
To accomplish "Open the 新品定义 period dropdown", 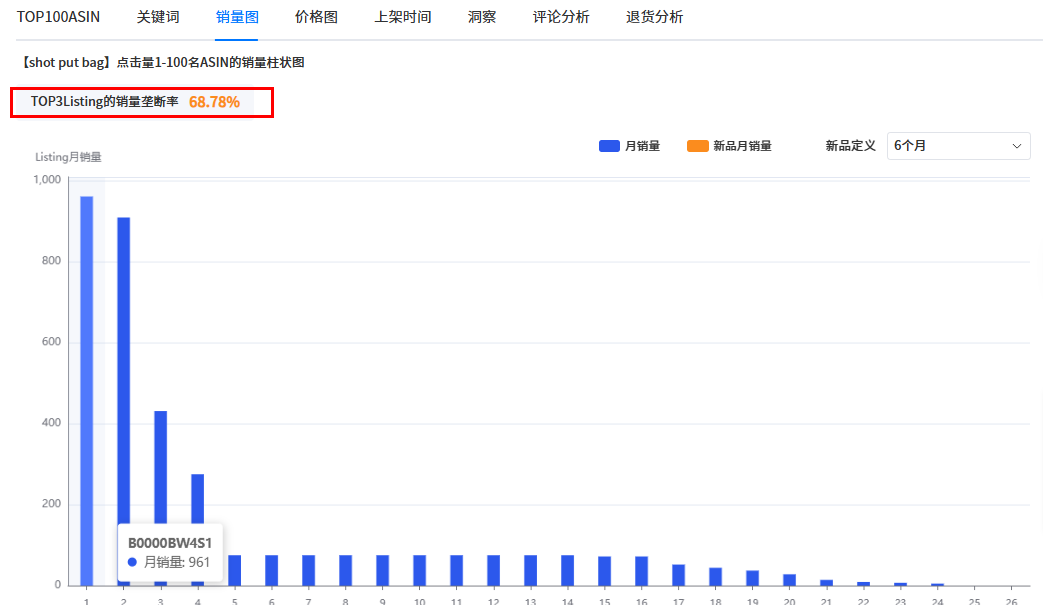I will coord(958,145).
